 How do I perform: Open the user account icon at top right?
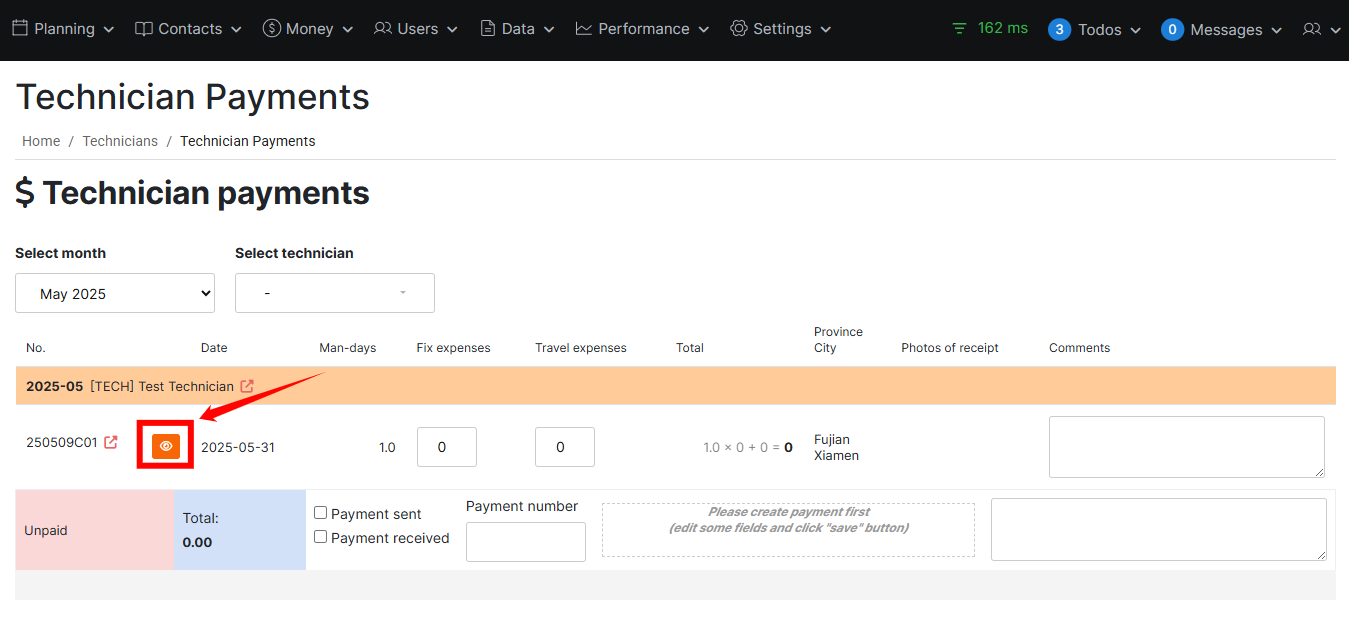pyautogui.click(x=1315, y=29)
